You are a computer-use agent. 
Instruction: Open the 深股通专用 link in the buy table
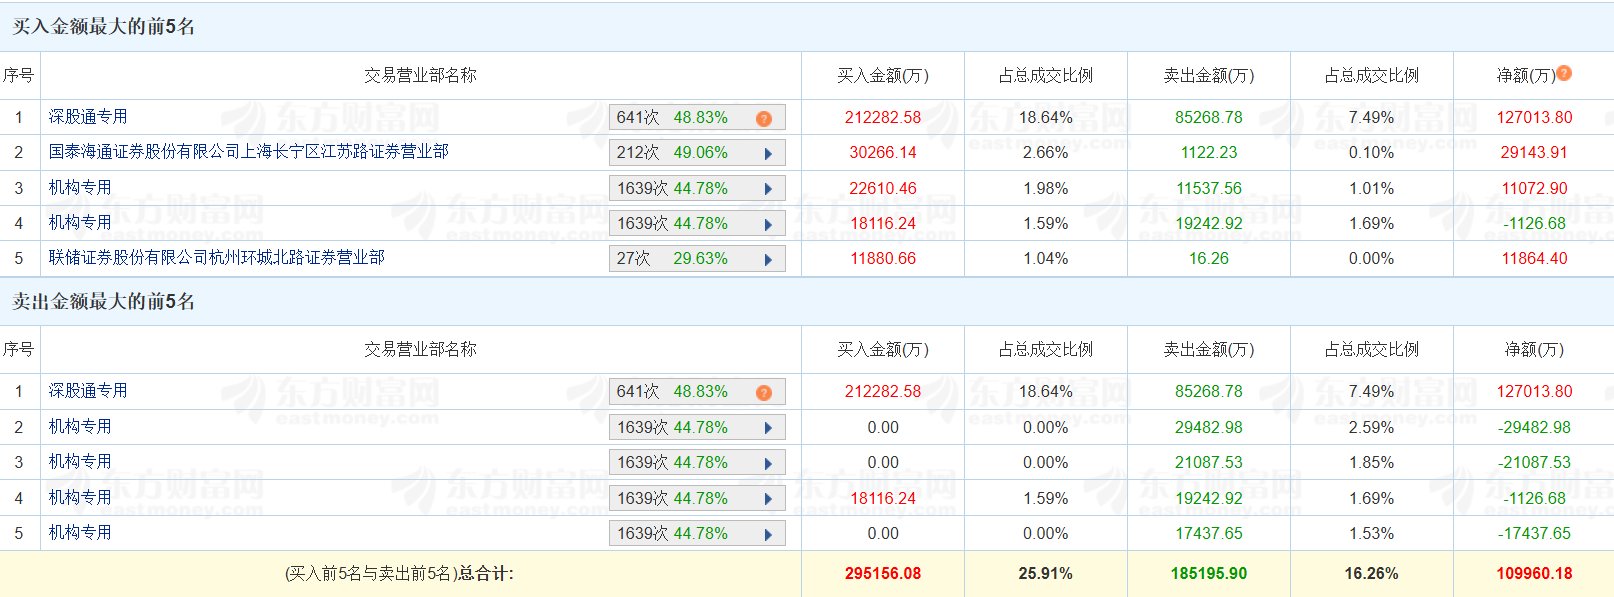click(x=88, y=117)
